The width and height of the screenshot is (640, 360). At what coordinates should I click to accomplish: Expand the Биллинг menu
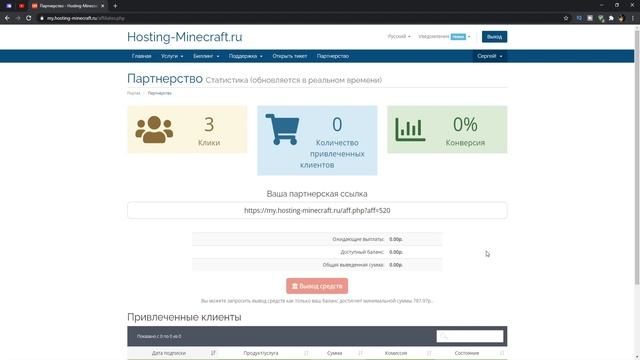click(x=206, y=56)
